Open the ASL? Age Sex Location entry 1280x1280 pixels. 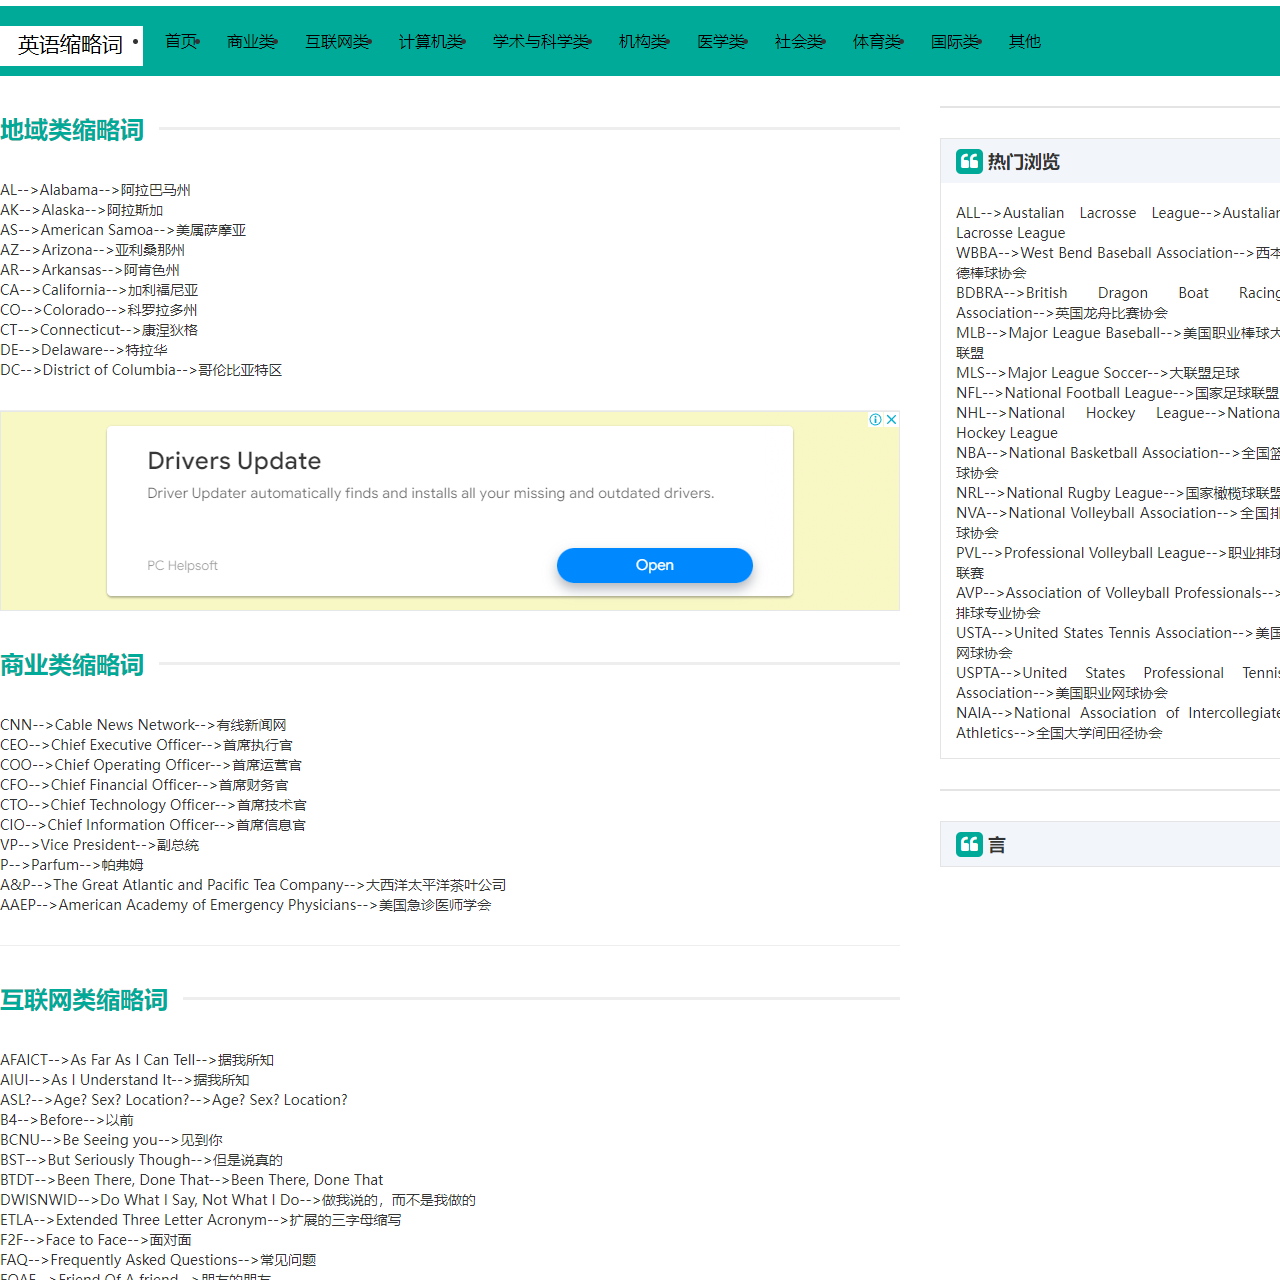(174, 1100)
